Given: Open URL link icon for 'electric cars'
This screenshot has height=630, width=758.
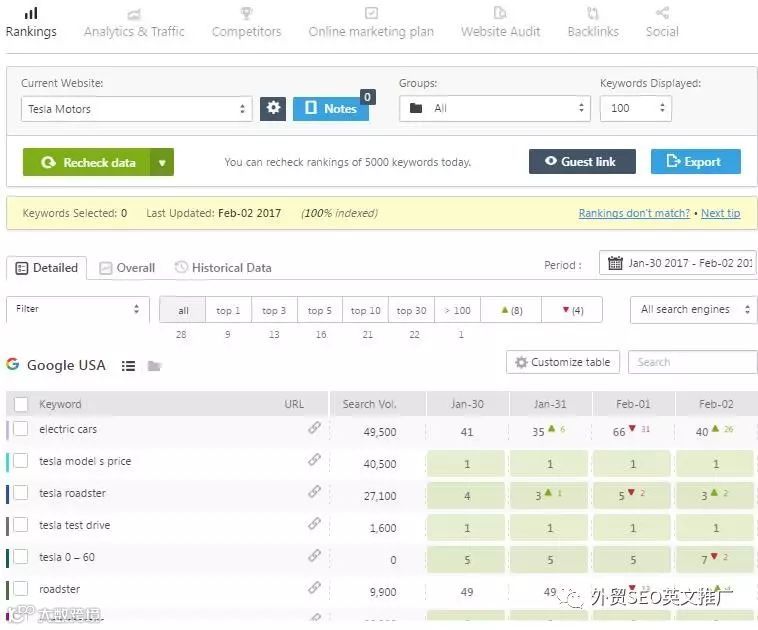Looking at the screenshot, I should pos(314,427).
